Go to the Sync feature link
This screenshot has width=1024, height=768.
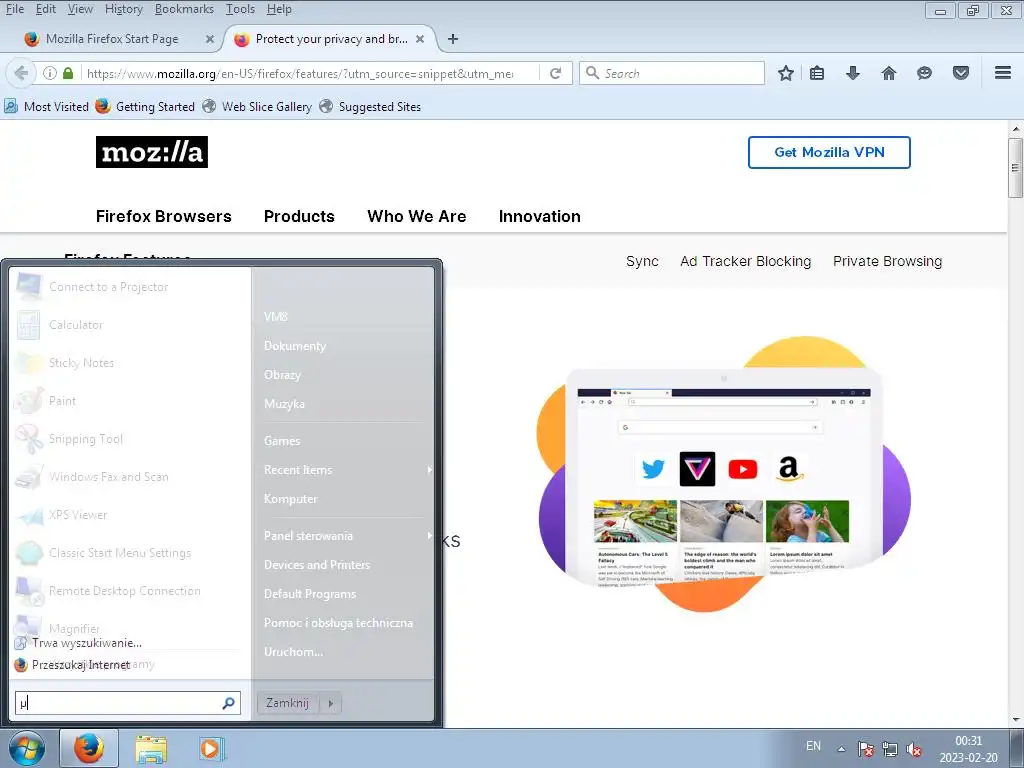pyautogui.click(x=642, y=261)
